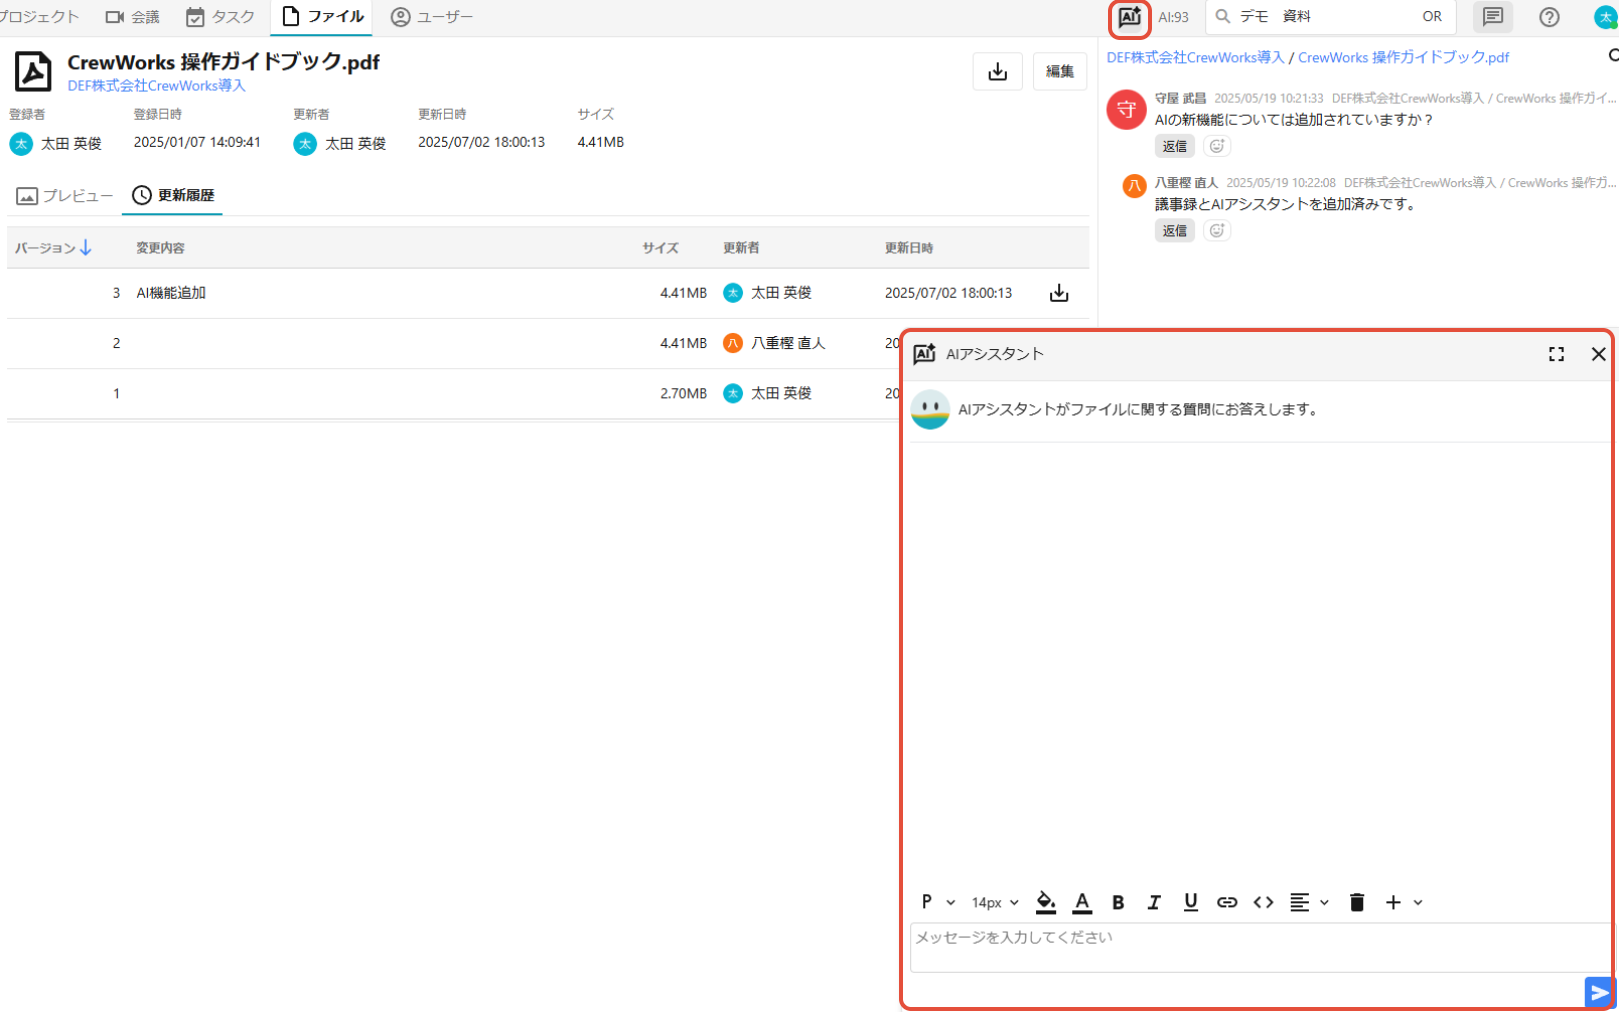The width and height of the screenshot is (1619, 1012).
Task: Click the 変更内容 column header
Action: click(160, 248)
